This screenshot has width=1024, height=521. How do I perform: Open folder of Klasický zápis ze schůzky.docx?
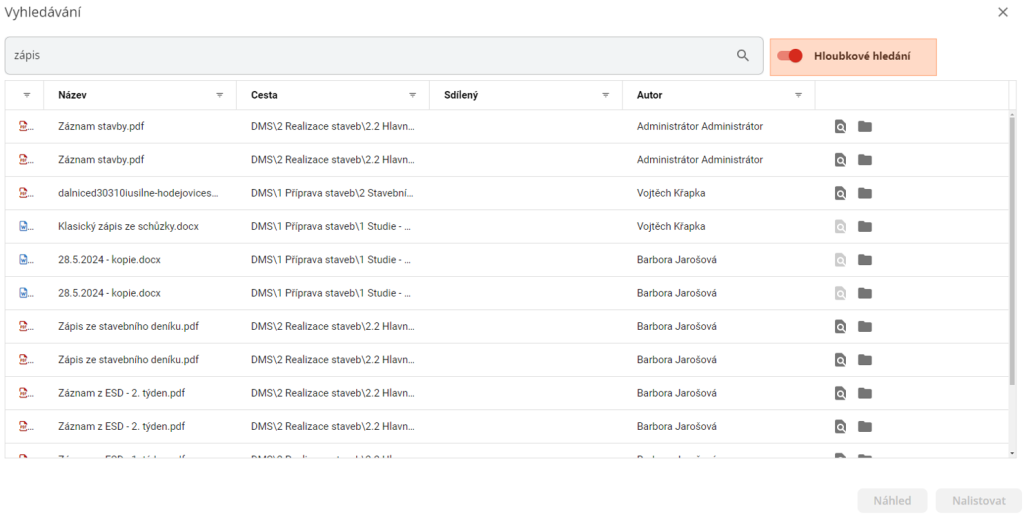tap(865, 227)
